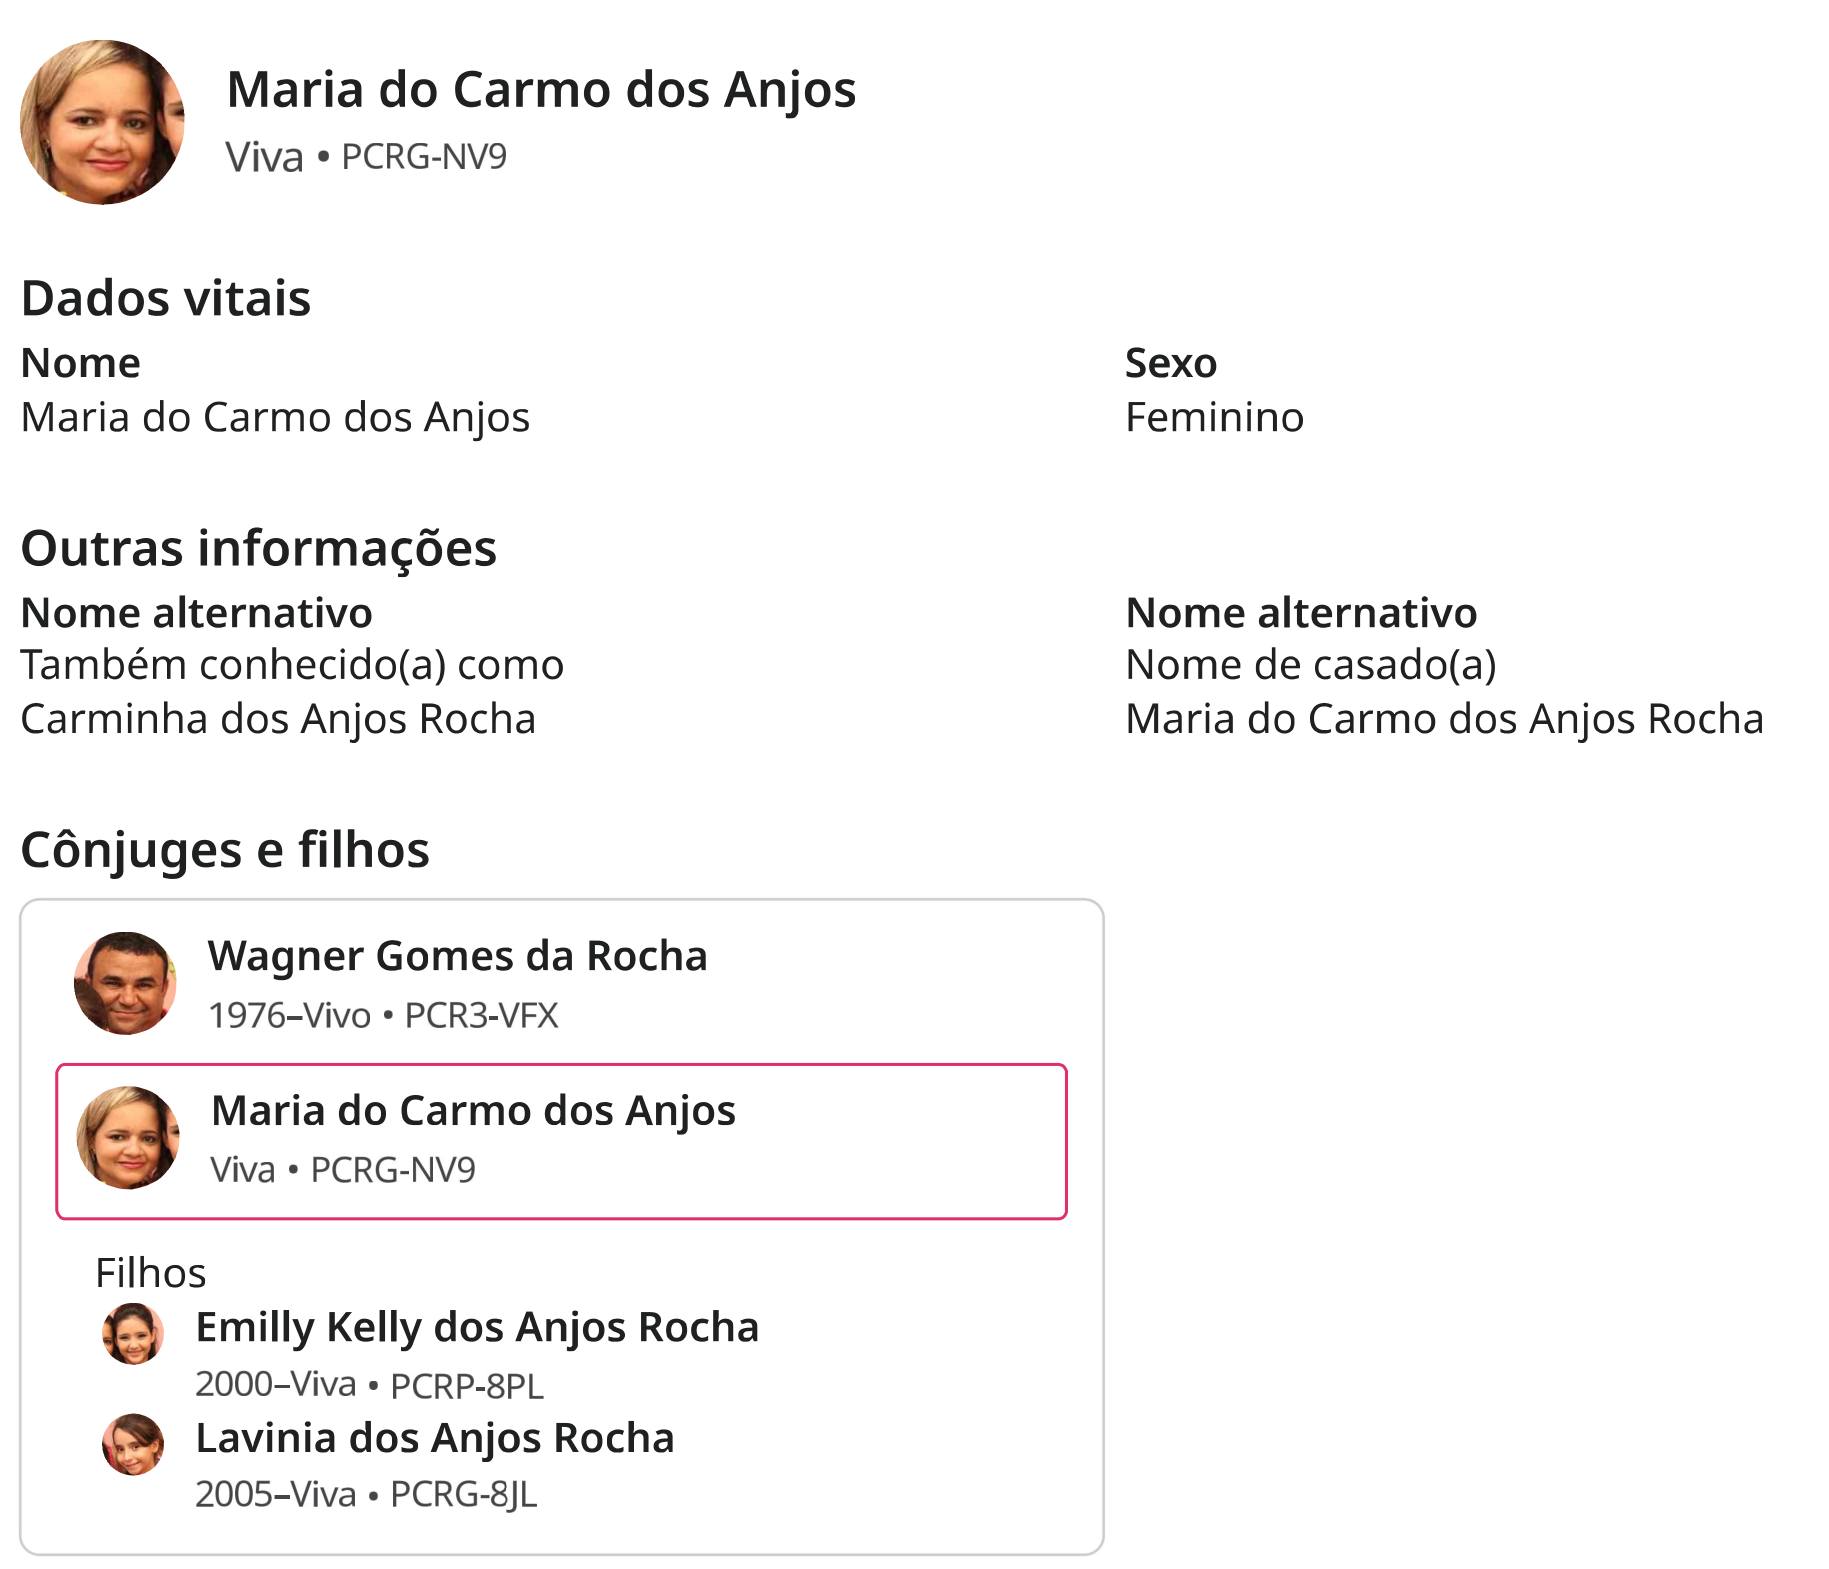Open Lavinia dos Anjos Rocha's profile

click(x=435, y=1439)
